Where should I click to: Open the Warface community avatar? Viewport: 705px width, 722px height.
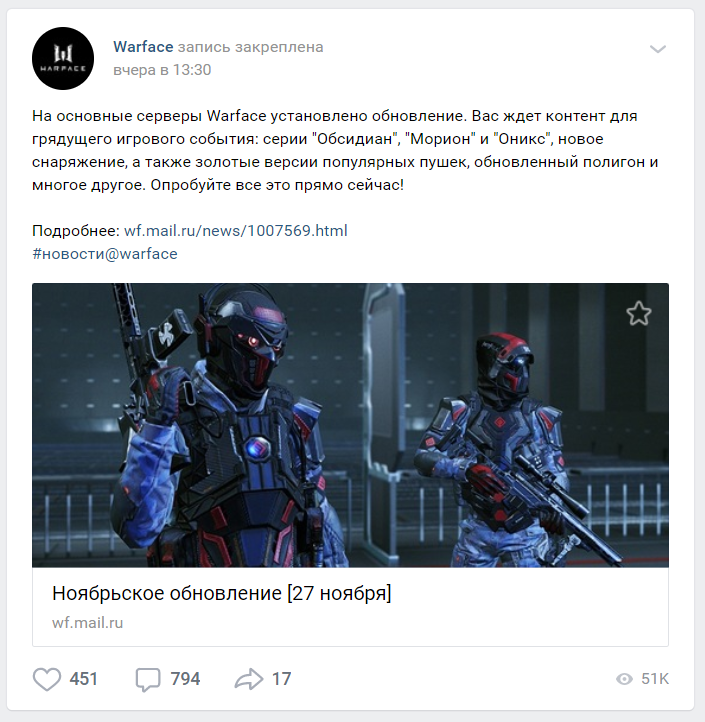click(x=63, y=58)
